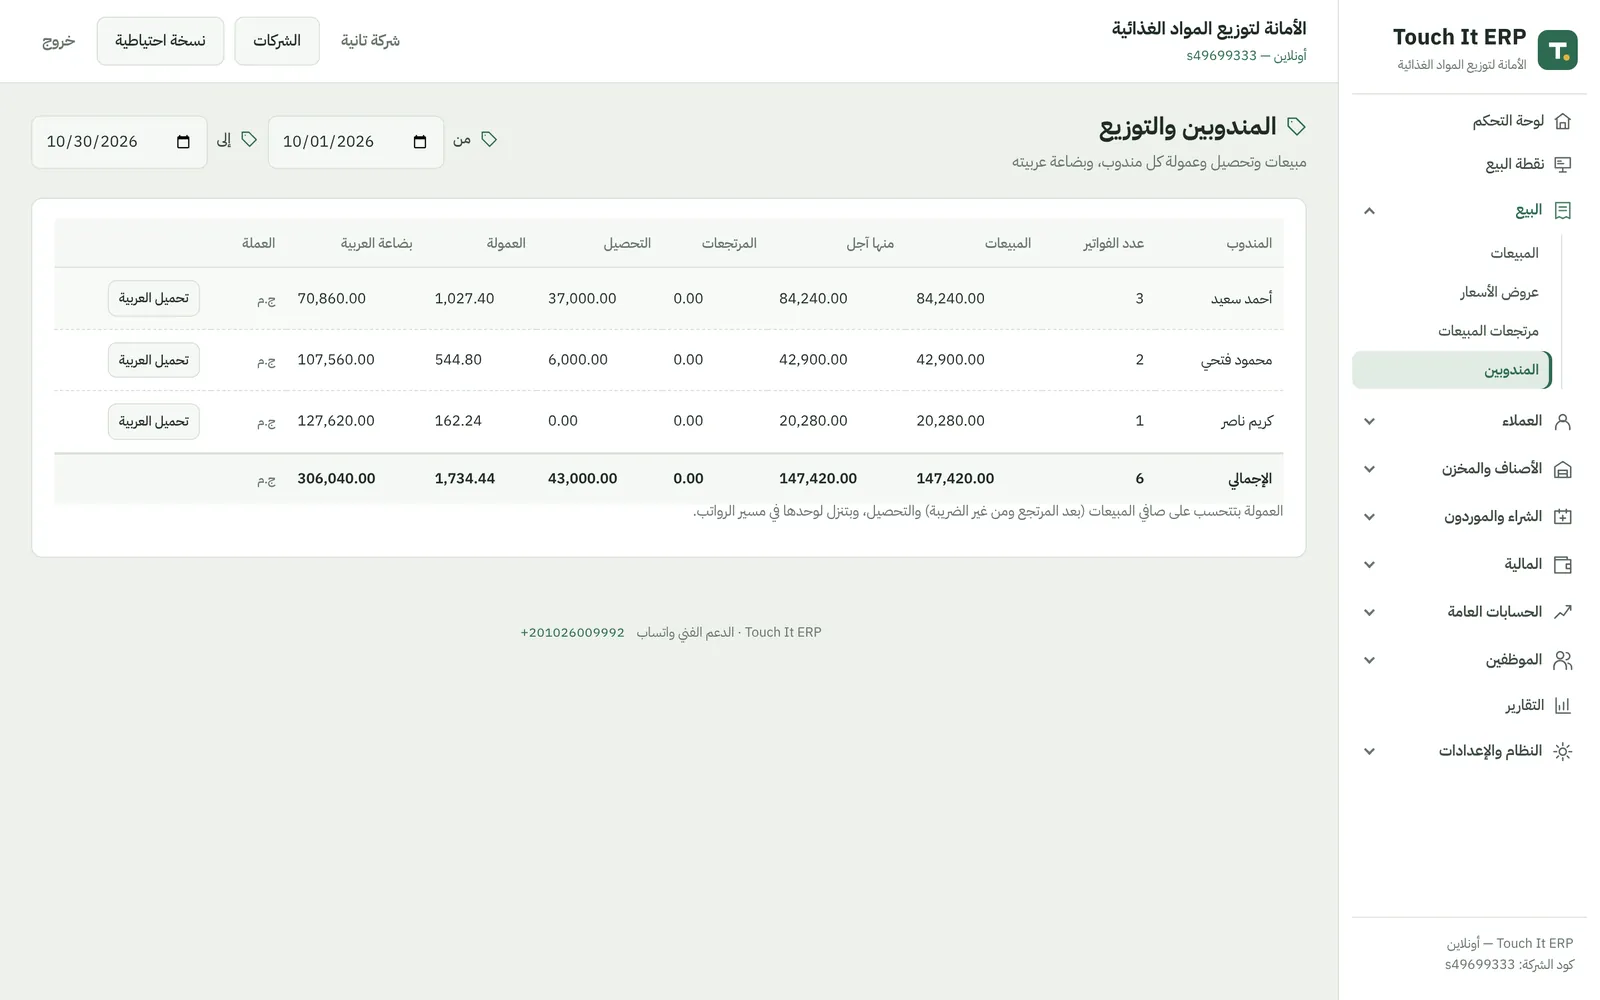Click the الشركات button
The image size is (1600, 1000).
pos(277,41)
